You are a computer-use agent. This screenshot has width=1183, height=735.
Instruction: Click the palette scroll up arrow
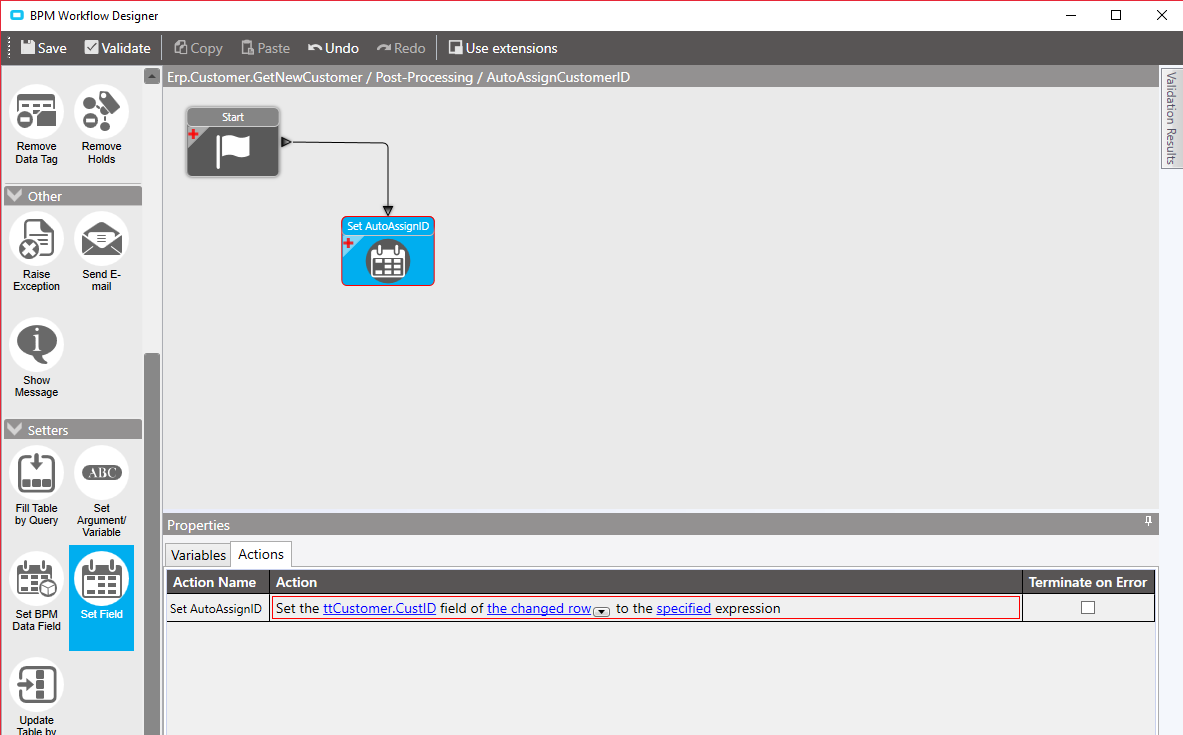(x=152, y=76)
